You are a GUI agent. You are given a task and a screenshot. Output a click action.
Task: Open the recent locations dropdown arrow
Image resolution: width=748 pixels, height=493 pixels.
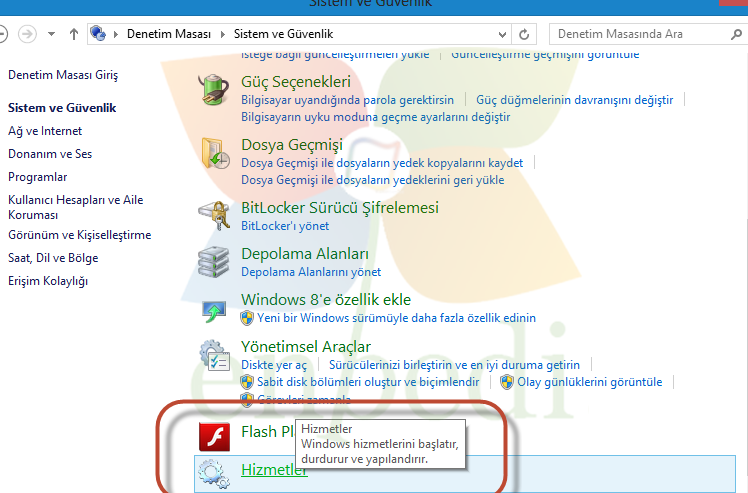coord(51,34)
